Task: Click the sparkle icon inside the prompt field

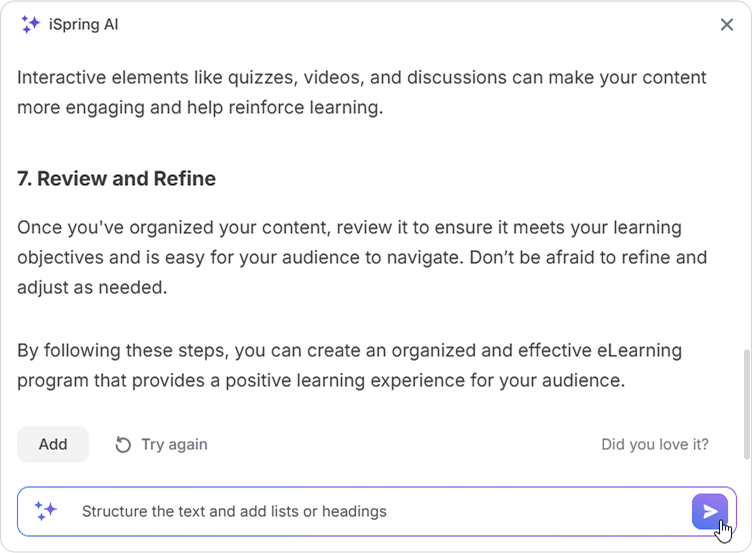Action: click(46, 511)
